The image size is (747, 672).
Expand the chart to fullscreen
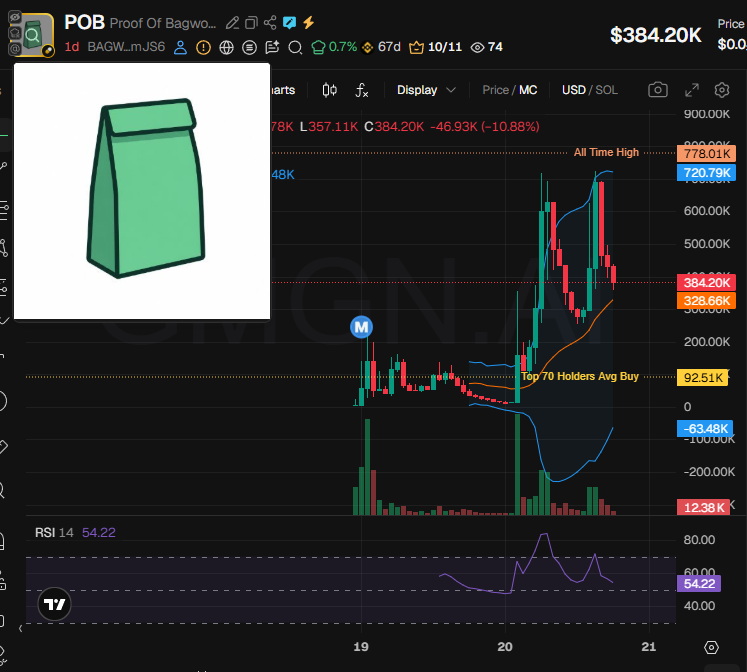point(692,90)
